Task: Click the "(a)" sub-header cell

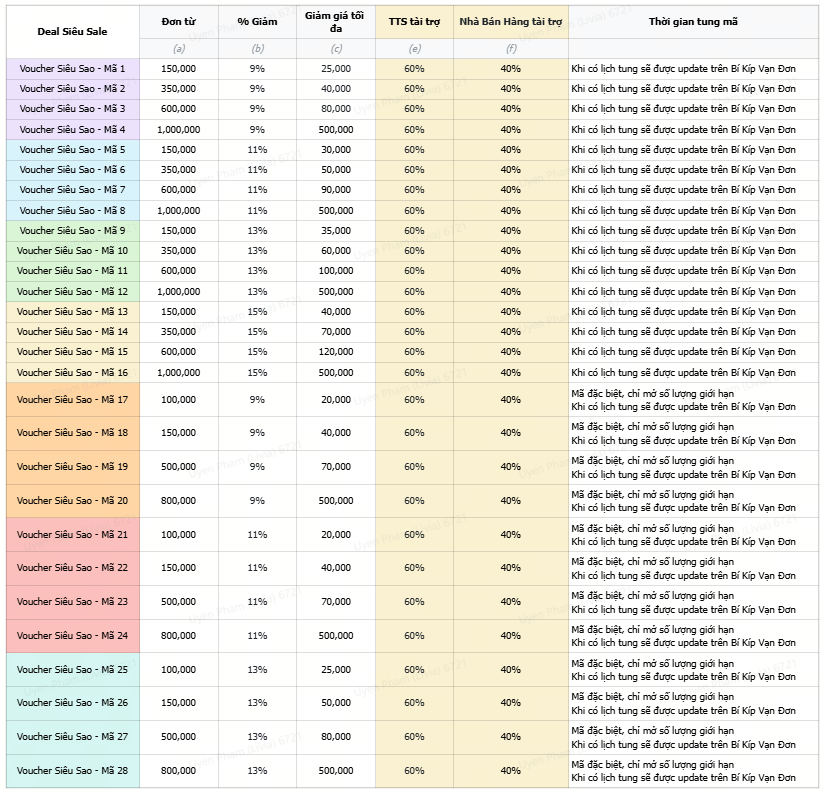Action: pos(178,48)
